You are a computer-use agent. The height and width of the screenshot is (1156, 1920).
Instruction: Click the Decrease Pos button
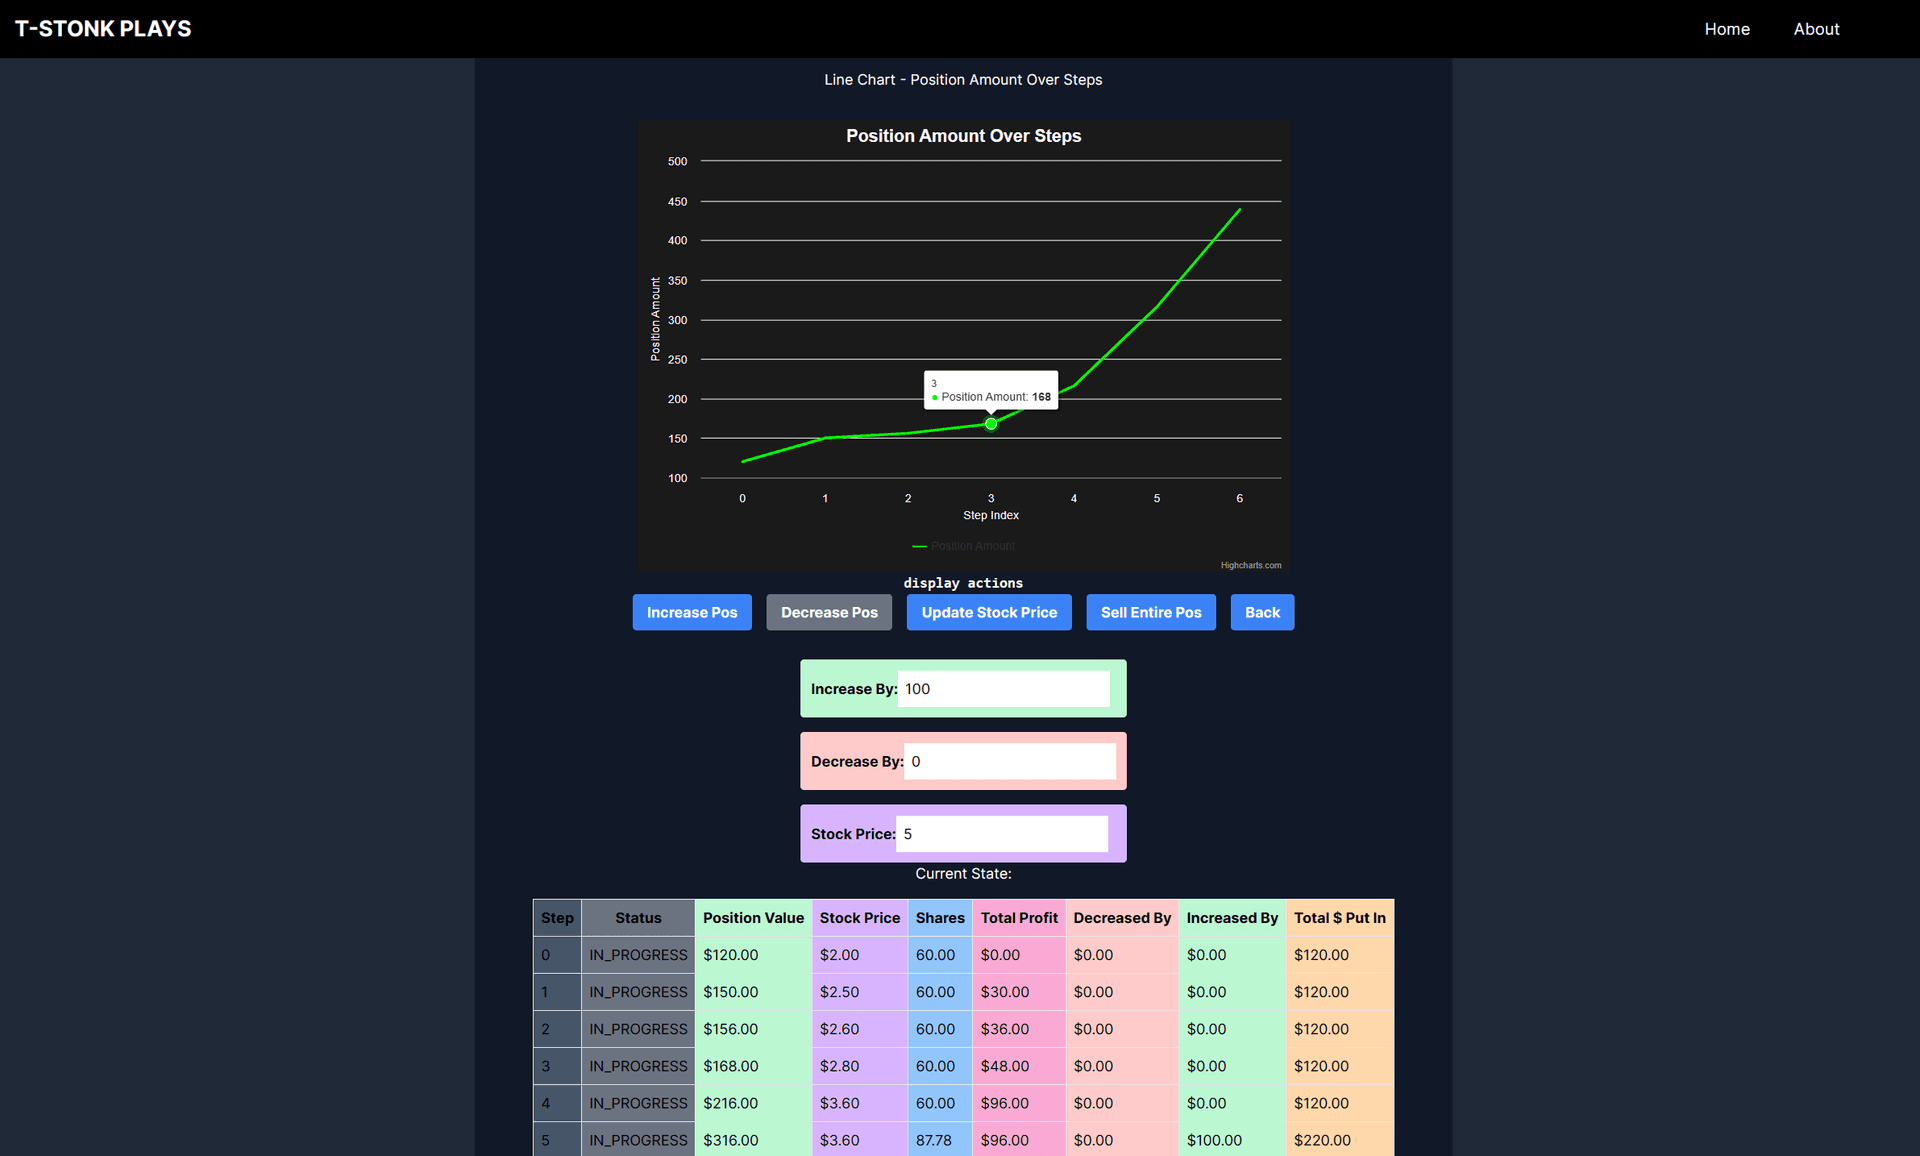pyautogui.click(x=829, y=612)
